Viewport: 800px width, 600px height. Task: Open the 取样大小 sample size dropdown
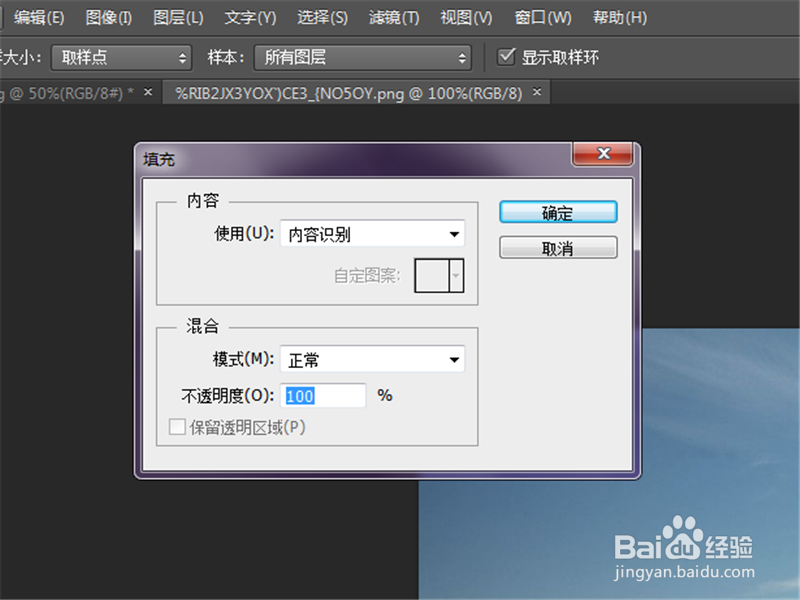[120, 58]
